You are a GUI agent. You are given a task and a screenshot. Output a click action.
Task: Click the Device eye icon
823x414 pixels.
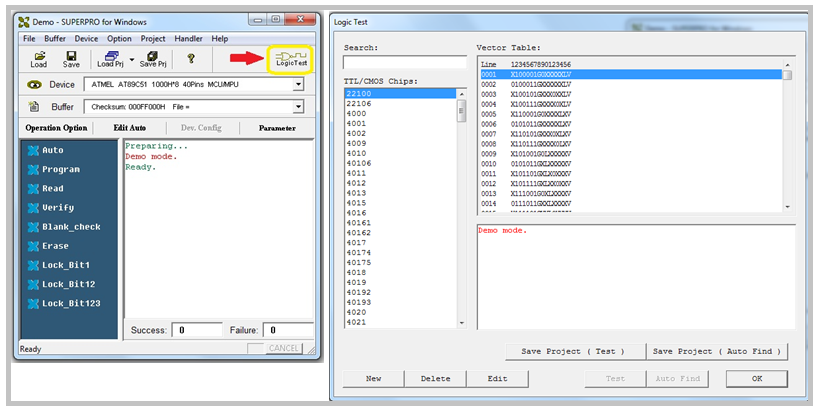point(34,85)
